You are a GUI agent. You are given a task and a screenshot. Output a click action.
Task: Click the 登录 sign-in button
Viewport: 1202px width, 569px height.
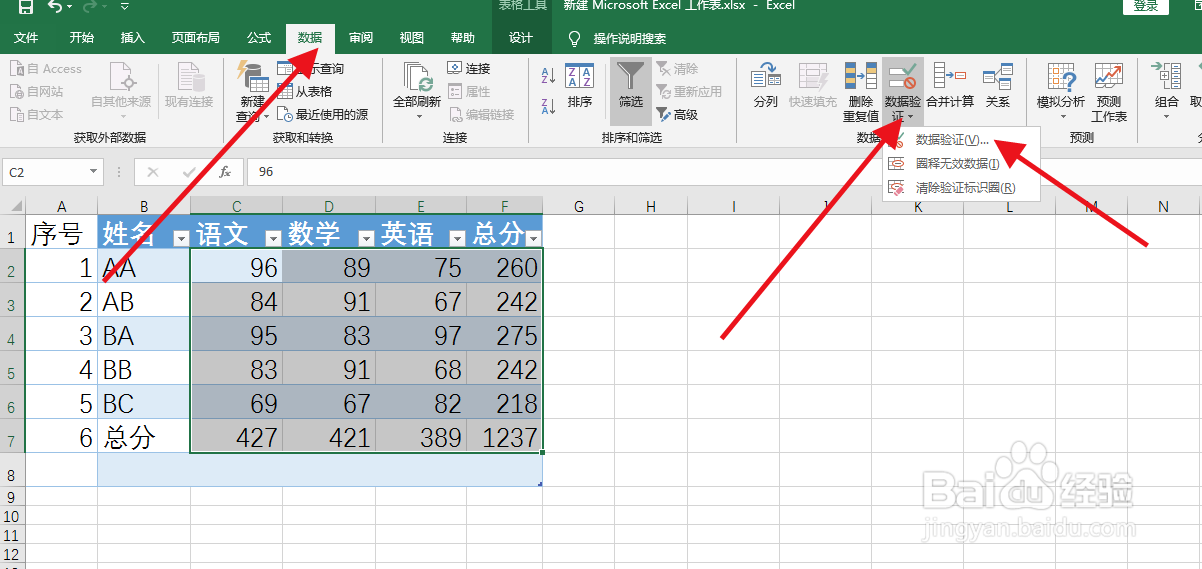pos(1146,6)
